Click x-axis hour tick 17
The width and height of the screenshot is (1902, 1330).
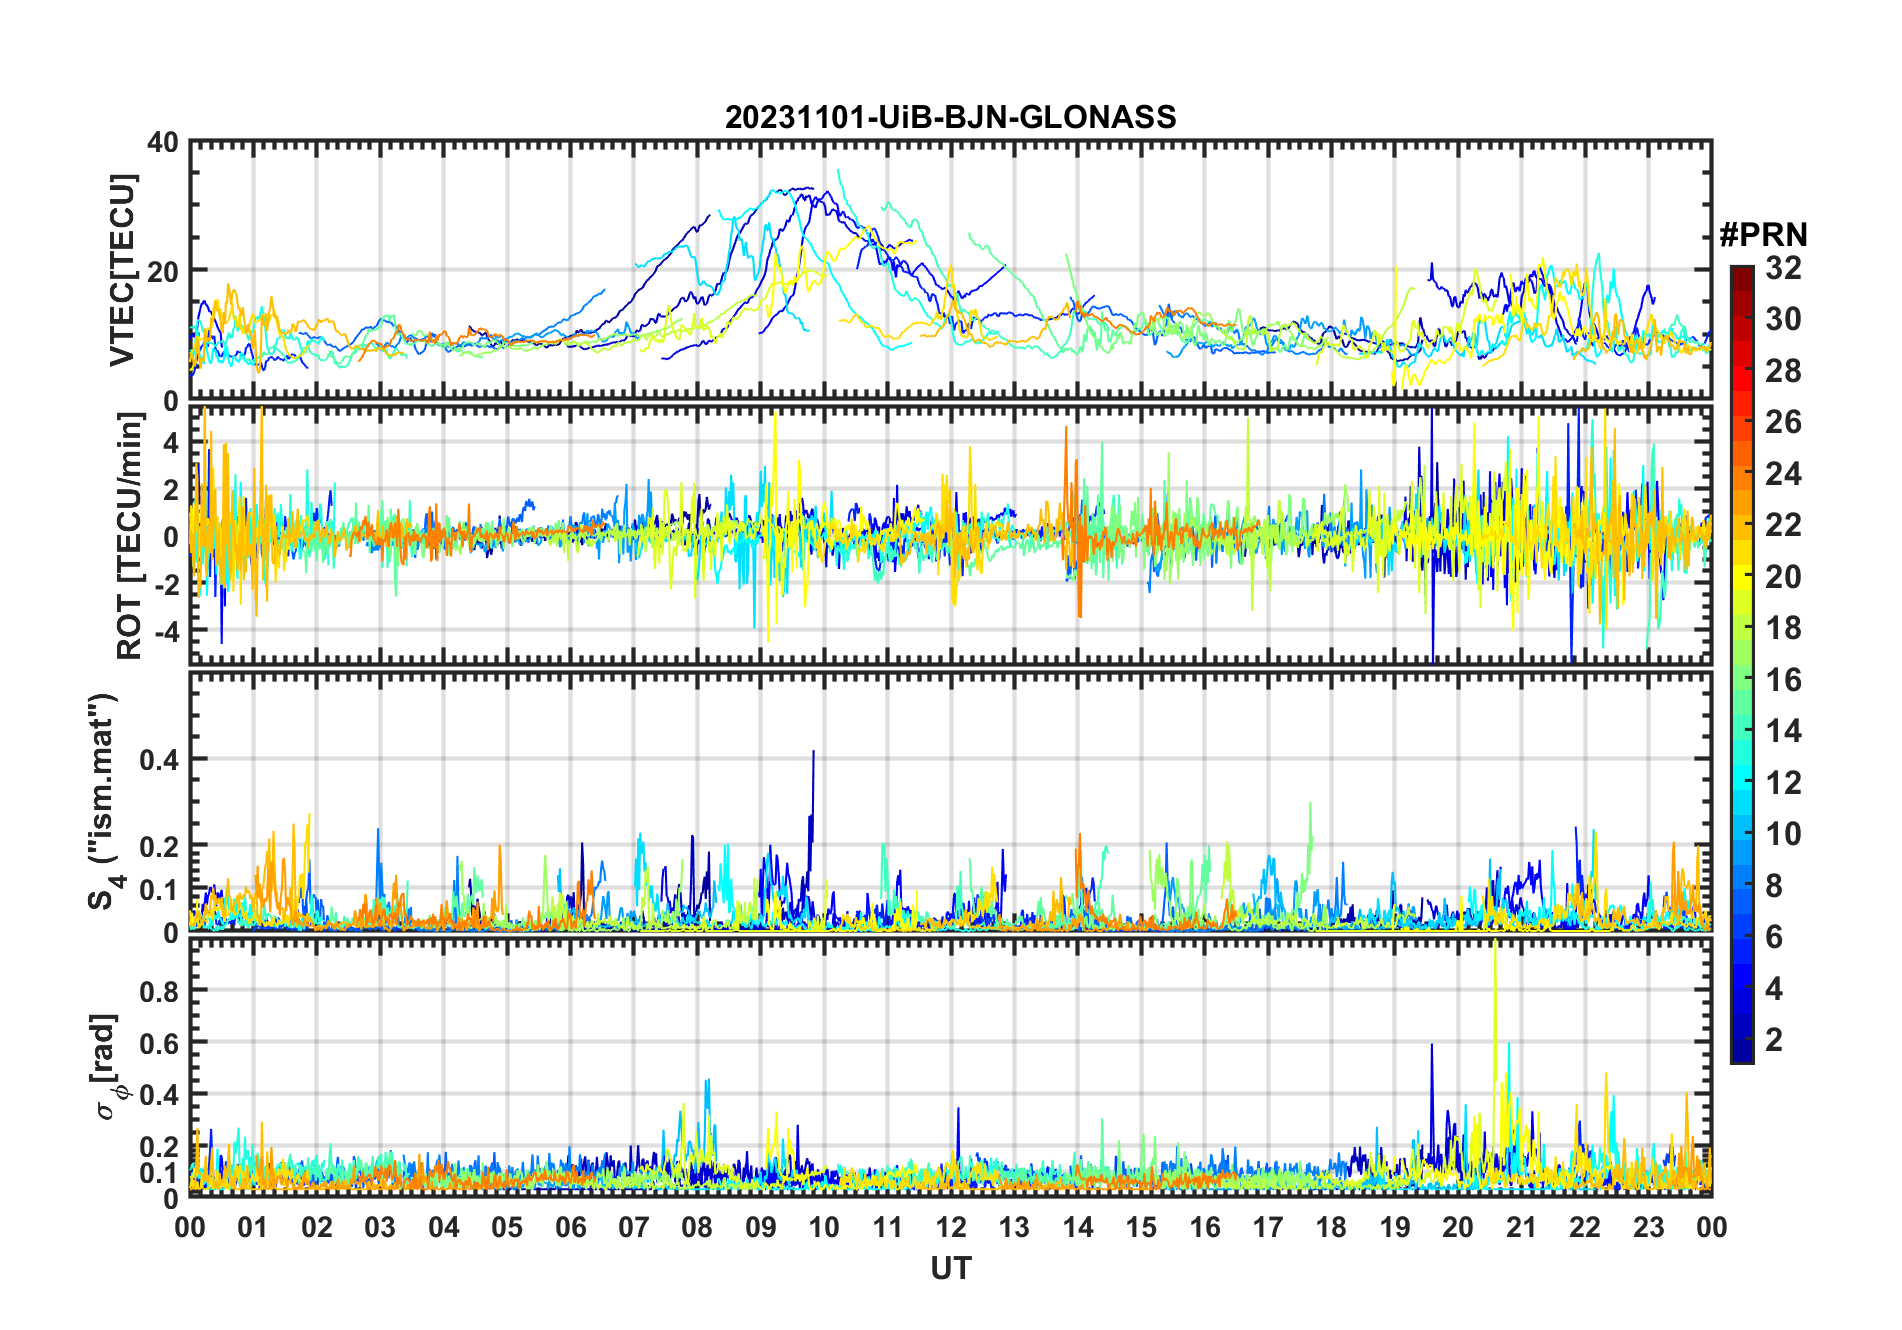[x=1268, y=1227]
